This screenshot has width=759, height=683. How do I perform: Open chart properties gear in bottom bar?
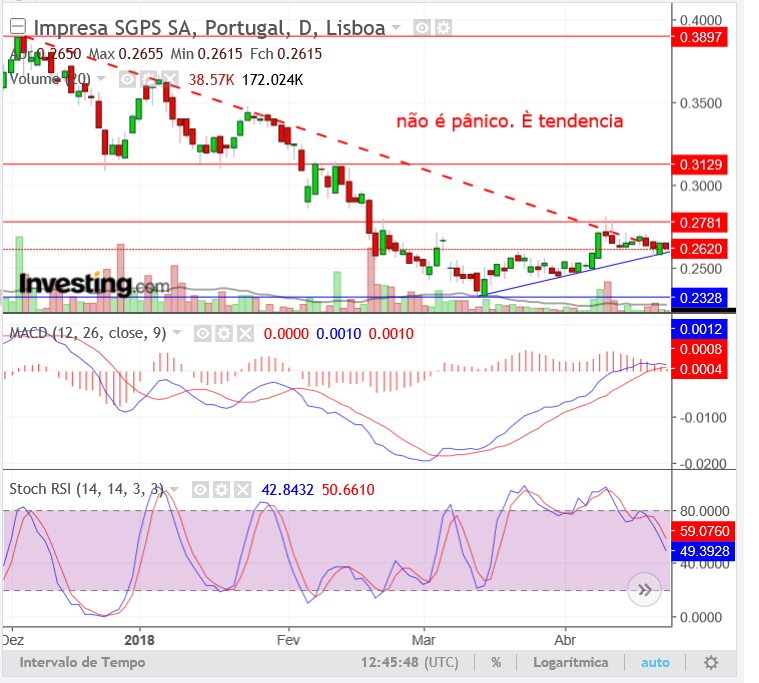[x=711, y=662]
